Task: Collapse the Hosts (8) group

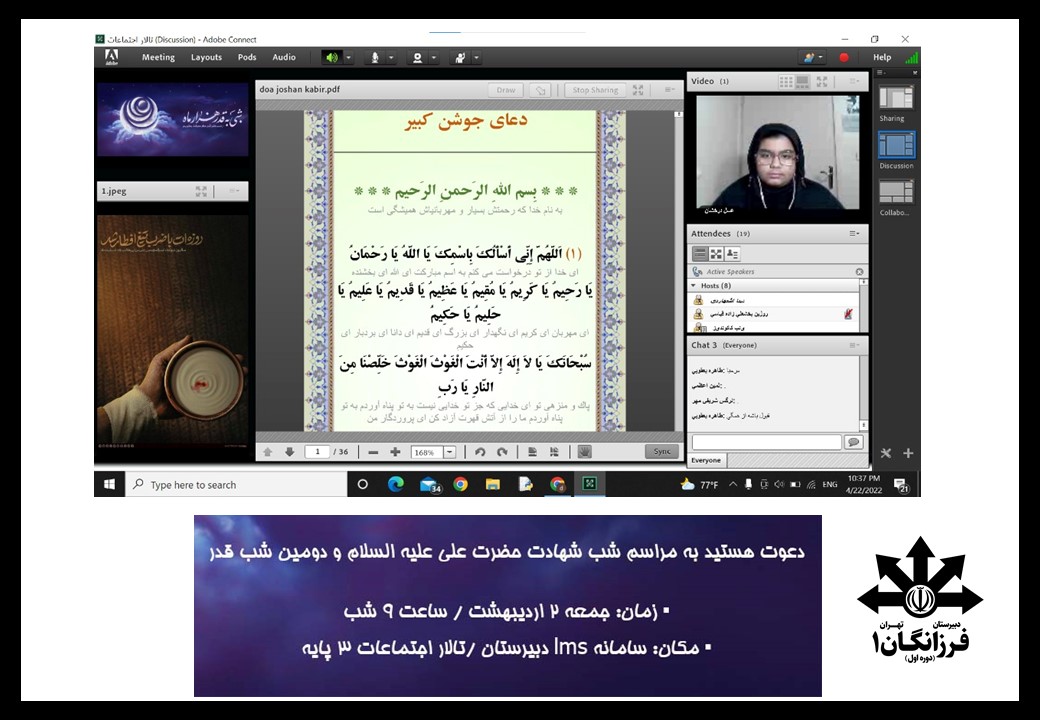Action: [x=692, y=286]
